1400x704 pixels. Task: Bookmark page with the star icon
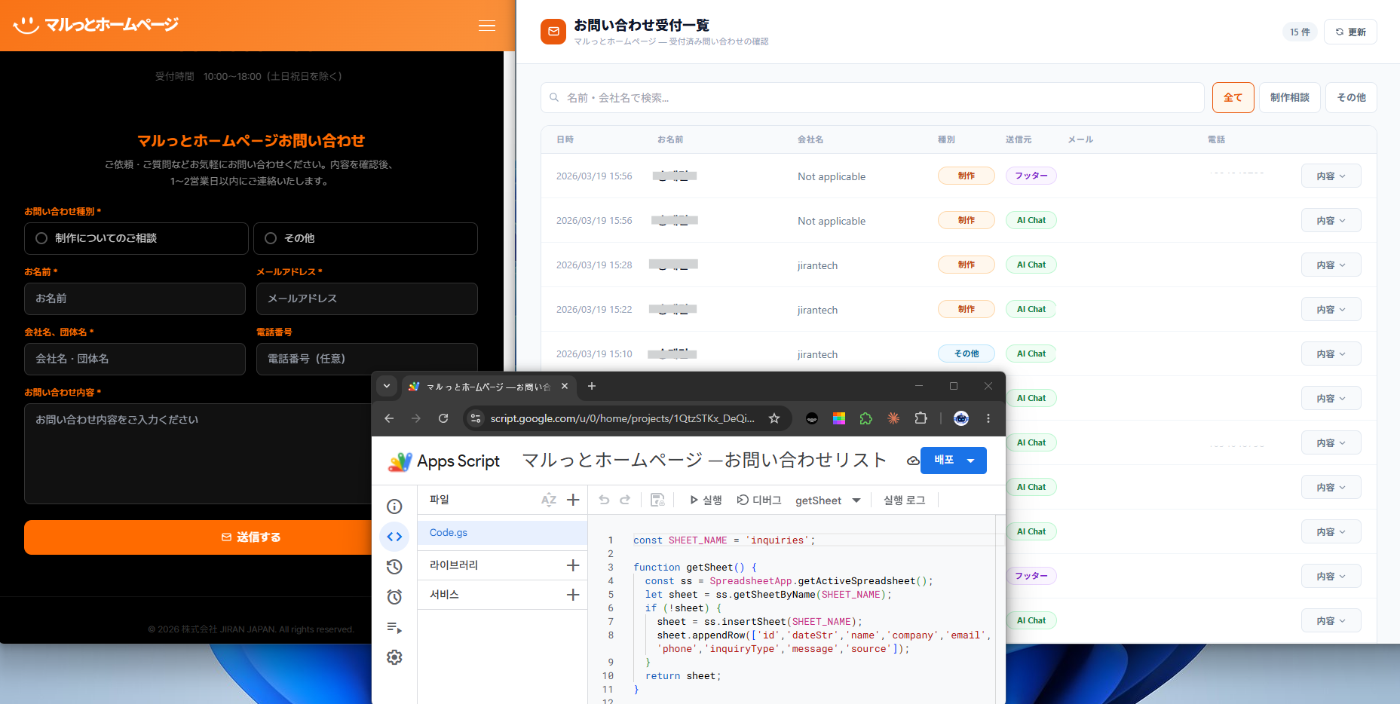pyautogui.click(x=774, y=418)
